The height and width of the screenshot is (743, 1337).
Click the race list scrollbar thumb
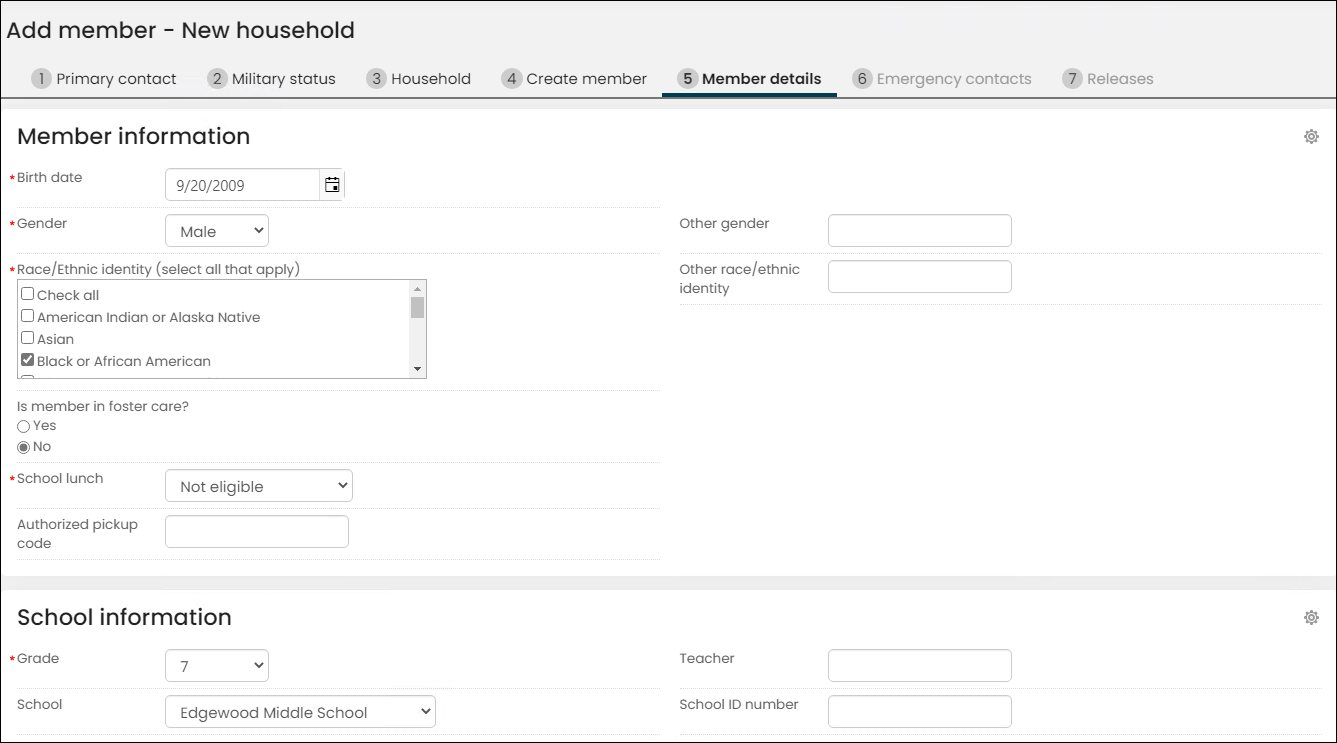click(418, 307)
